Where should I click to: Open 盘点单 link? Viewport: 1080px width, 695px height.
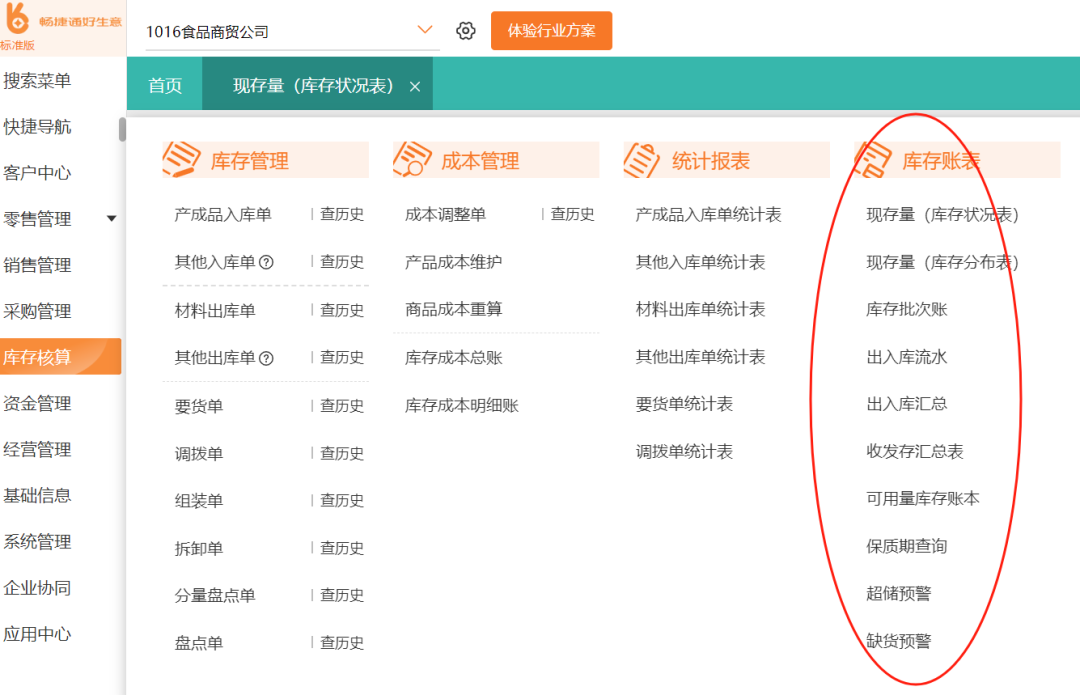point(199,643)
